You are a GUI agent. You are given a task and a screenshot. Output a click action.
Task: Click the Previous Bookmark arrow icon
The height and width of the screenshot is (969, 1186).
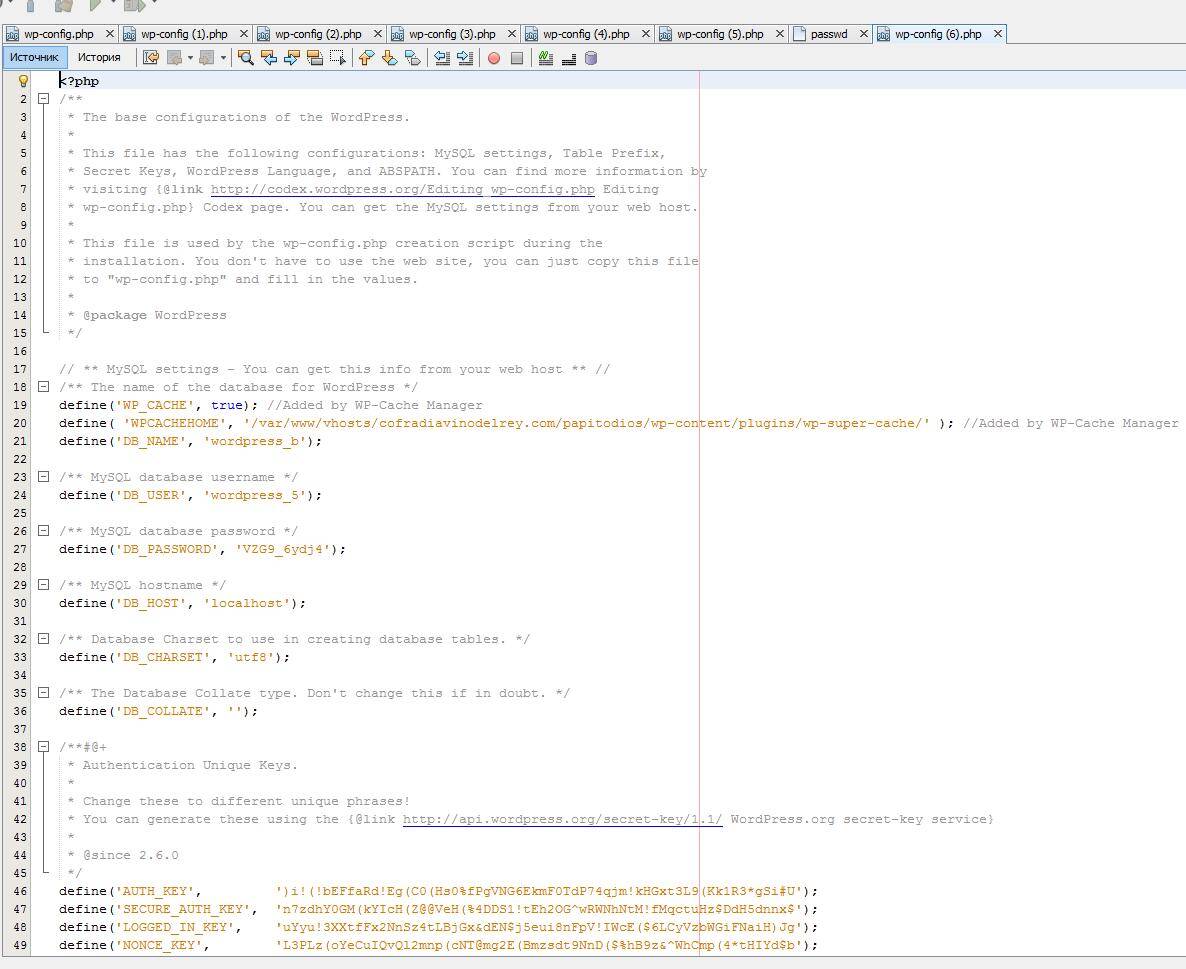click(366, 58)
